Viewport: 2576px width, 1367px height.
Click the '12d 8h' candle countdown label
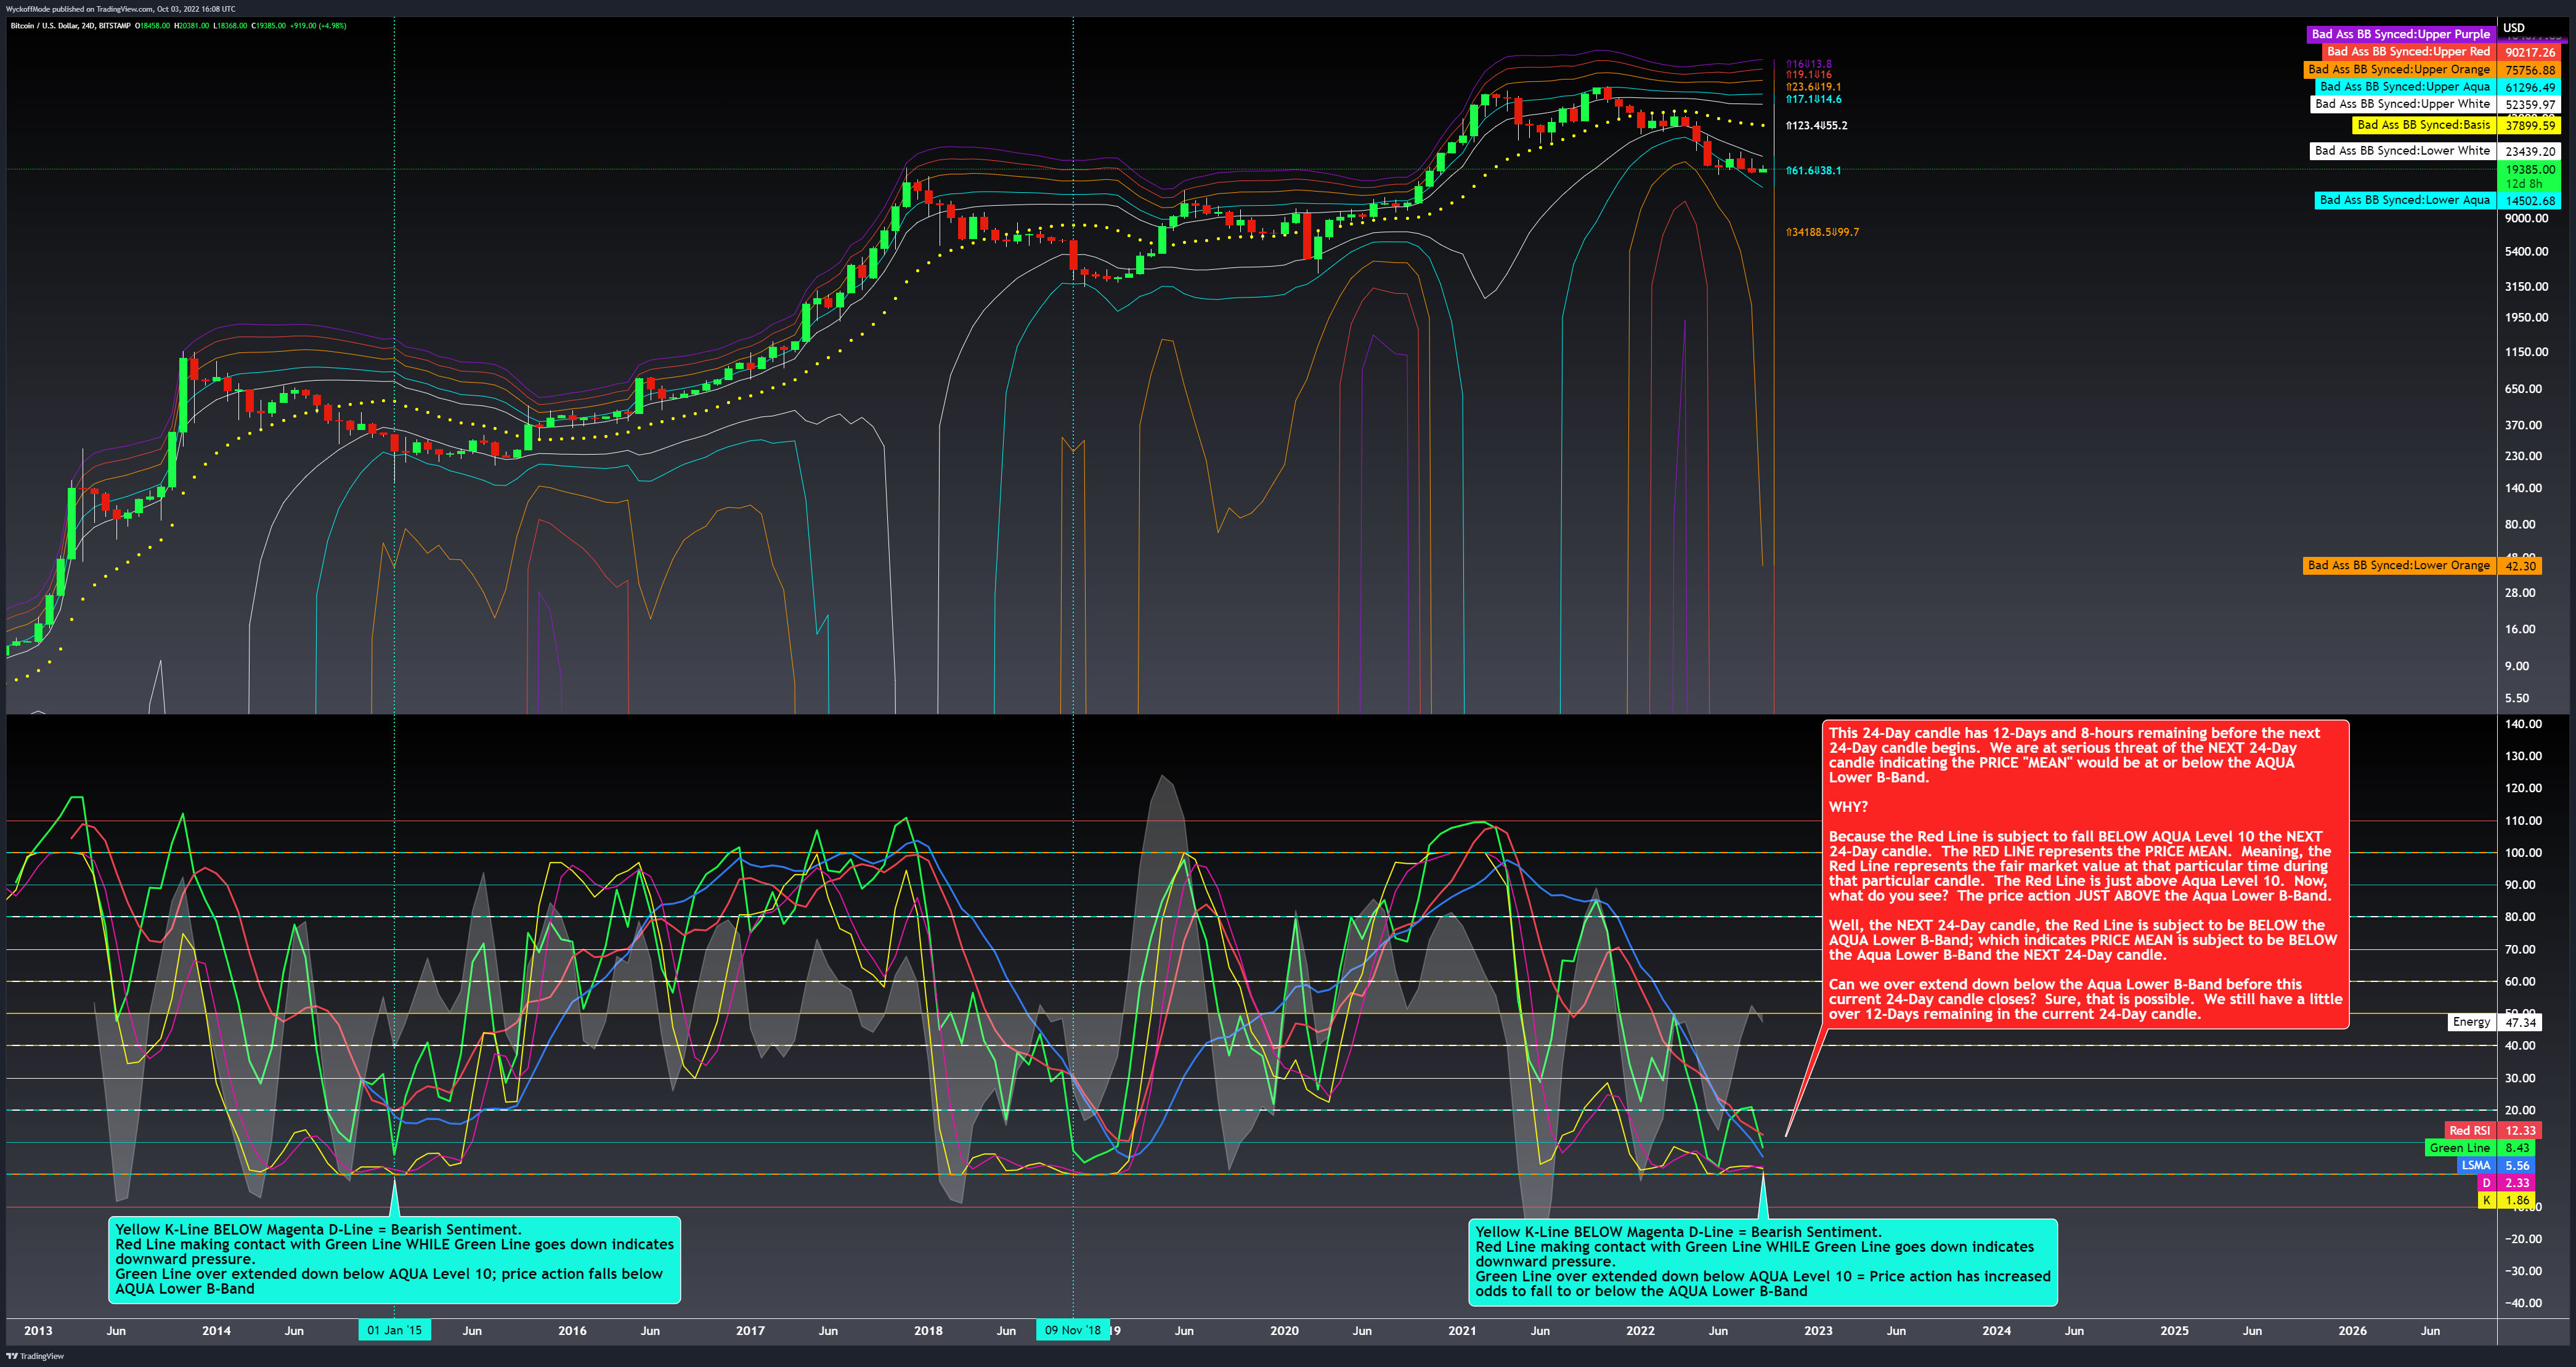pos(2524,184)
